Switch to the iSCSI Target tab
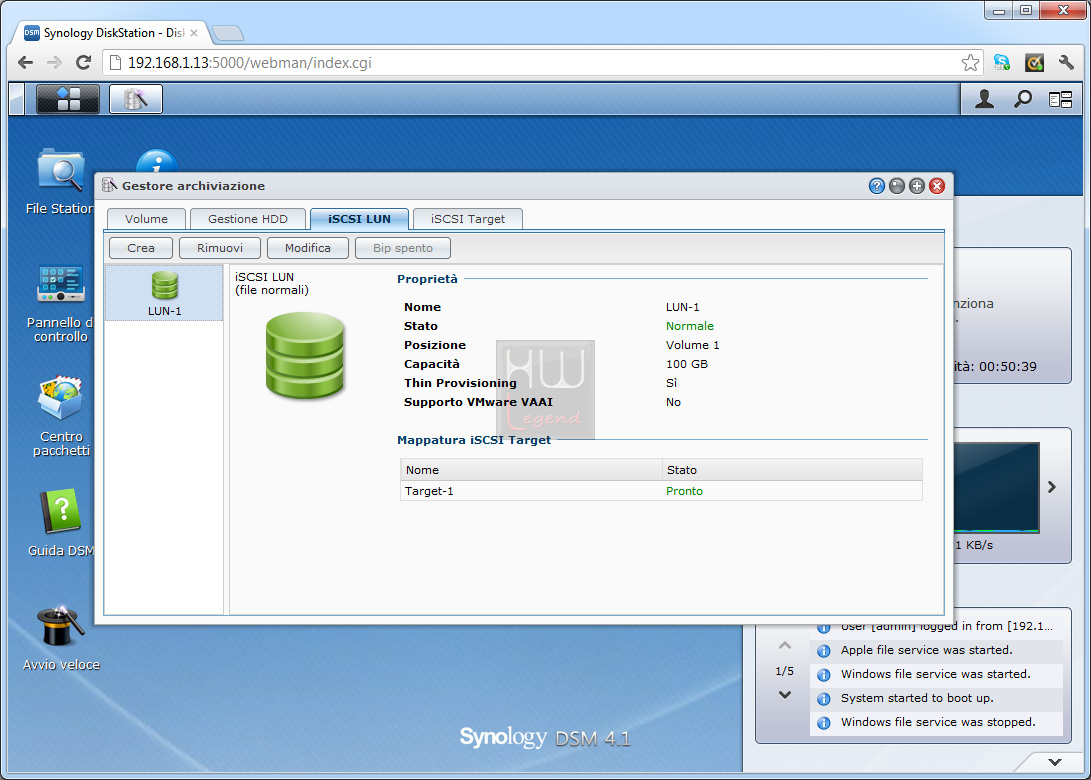Image resolution: width=1091 pixels, height=780 pixels. click(468, 218)
